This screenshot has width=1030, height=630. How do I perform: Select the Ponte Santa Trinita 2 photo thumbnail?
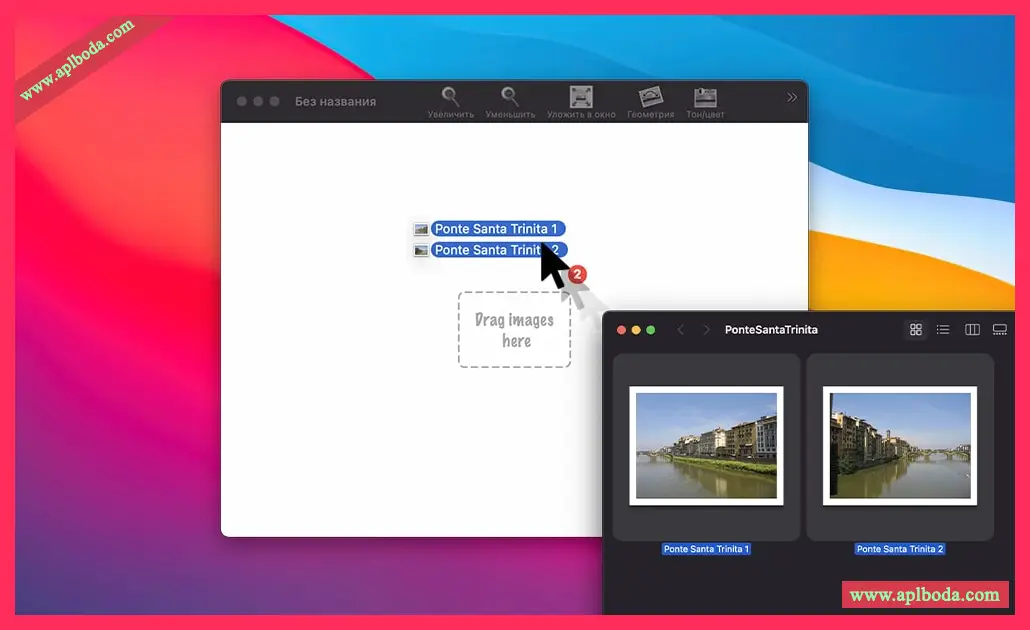coord(900,445)
